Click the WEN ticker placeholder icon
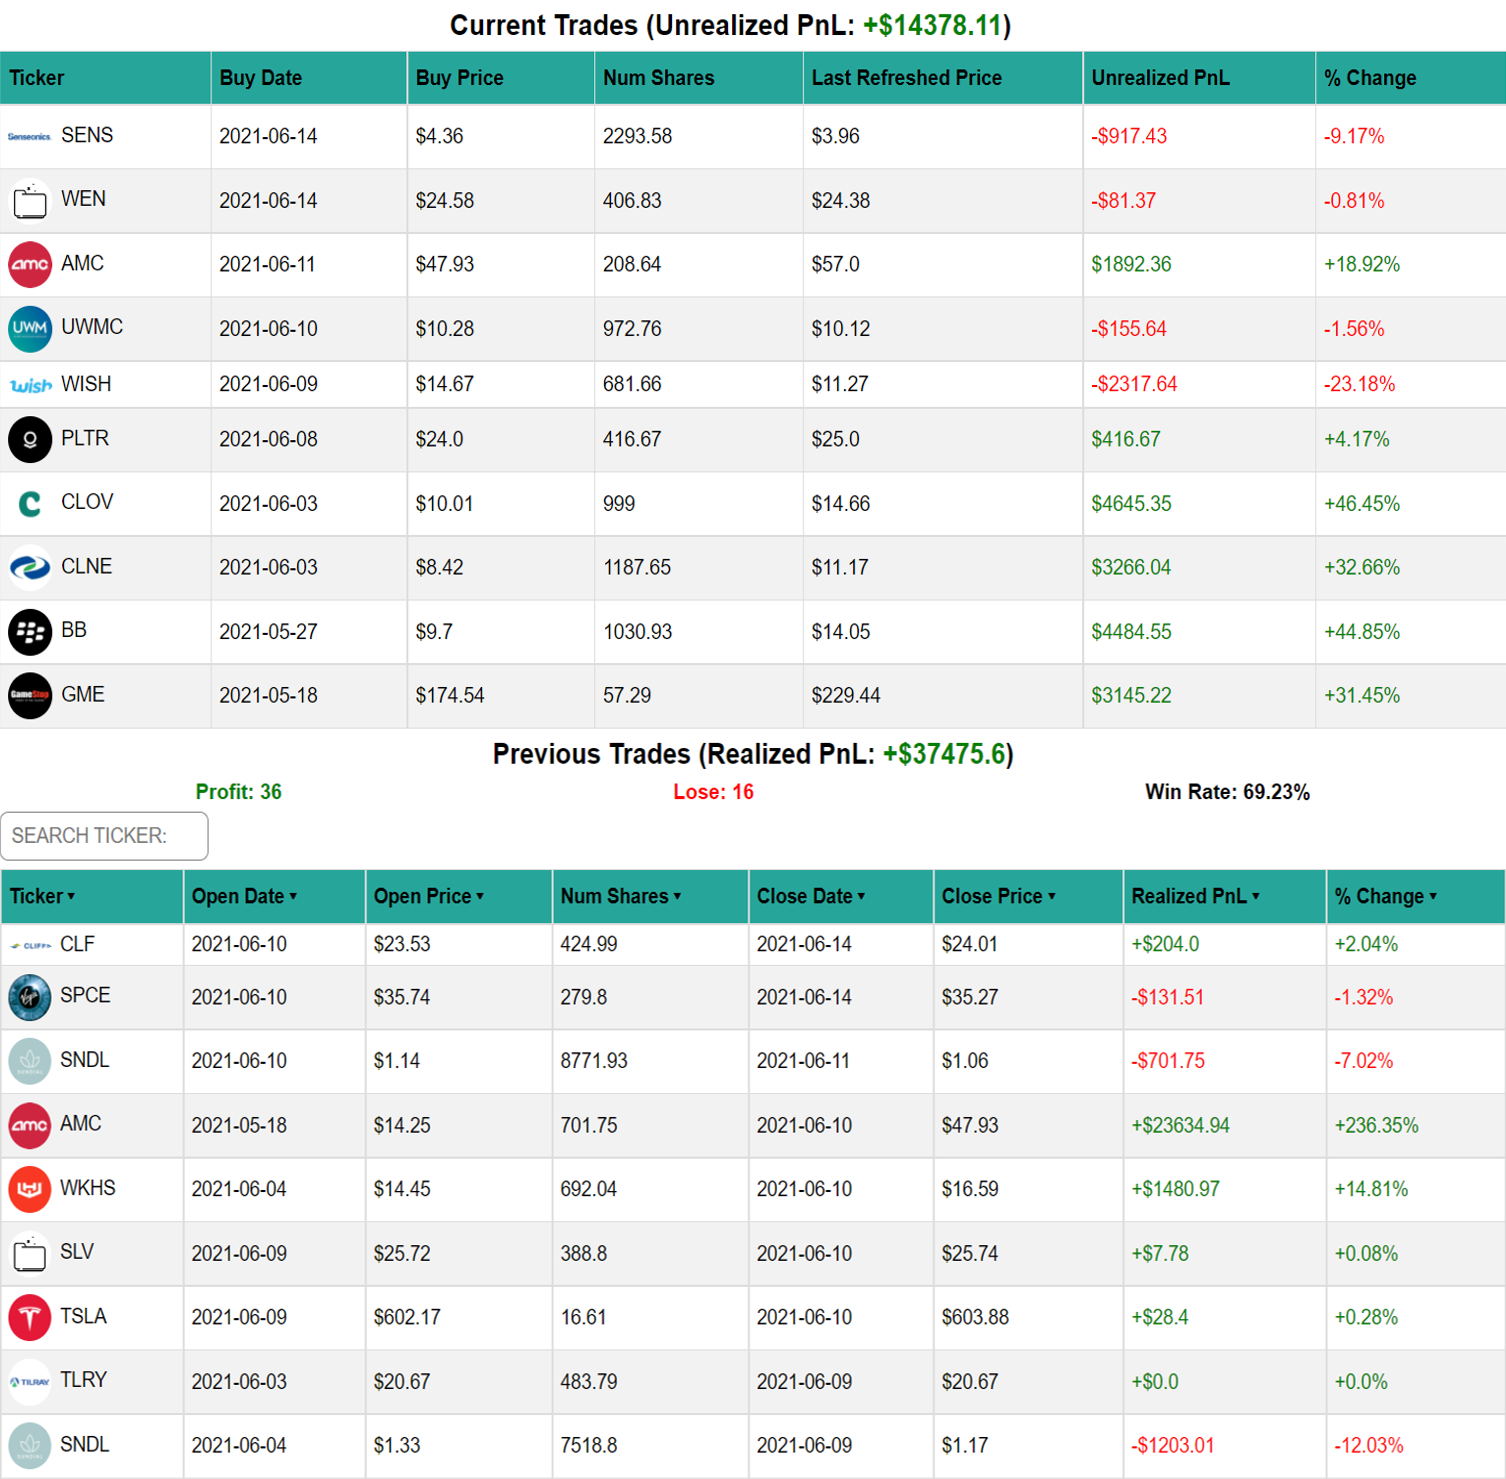Image resolution: width=1506 pixels, height=1479 pixels. (x=30, y=200)
